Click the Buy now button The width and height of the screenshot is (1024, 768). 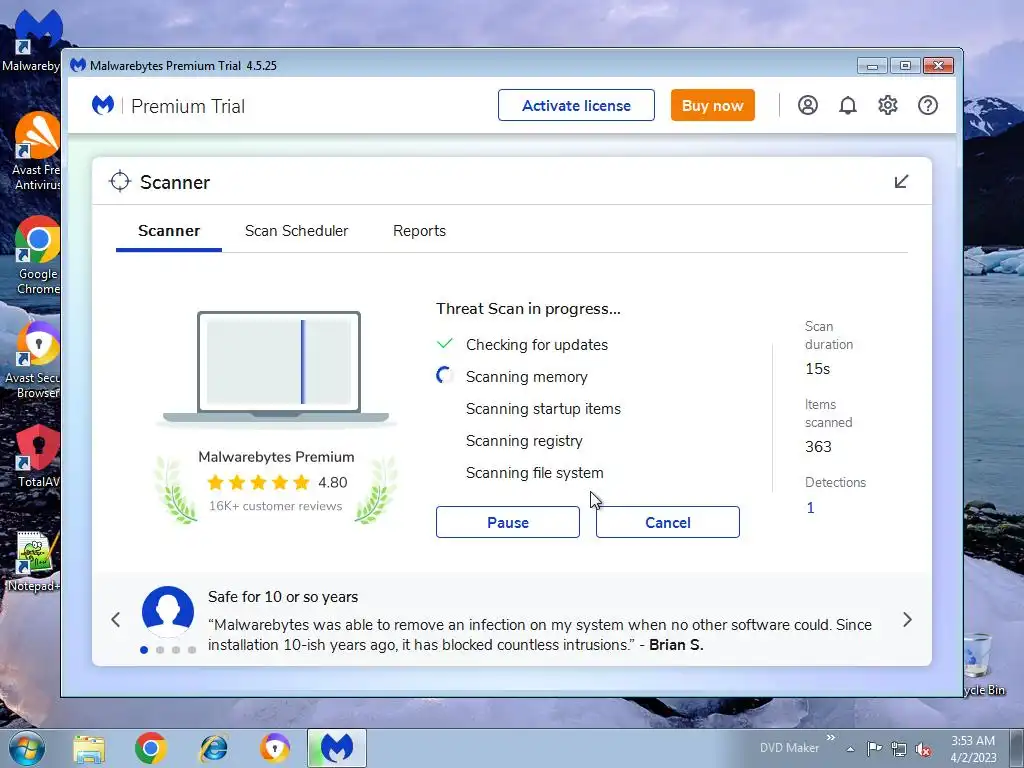(712, 105)
